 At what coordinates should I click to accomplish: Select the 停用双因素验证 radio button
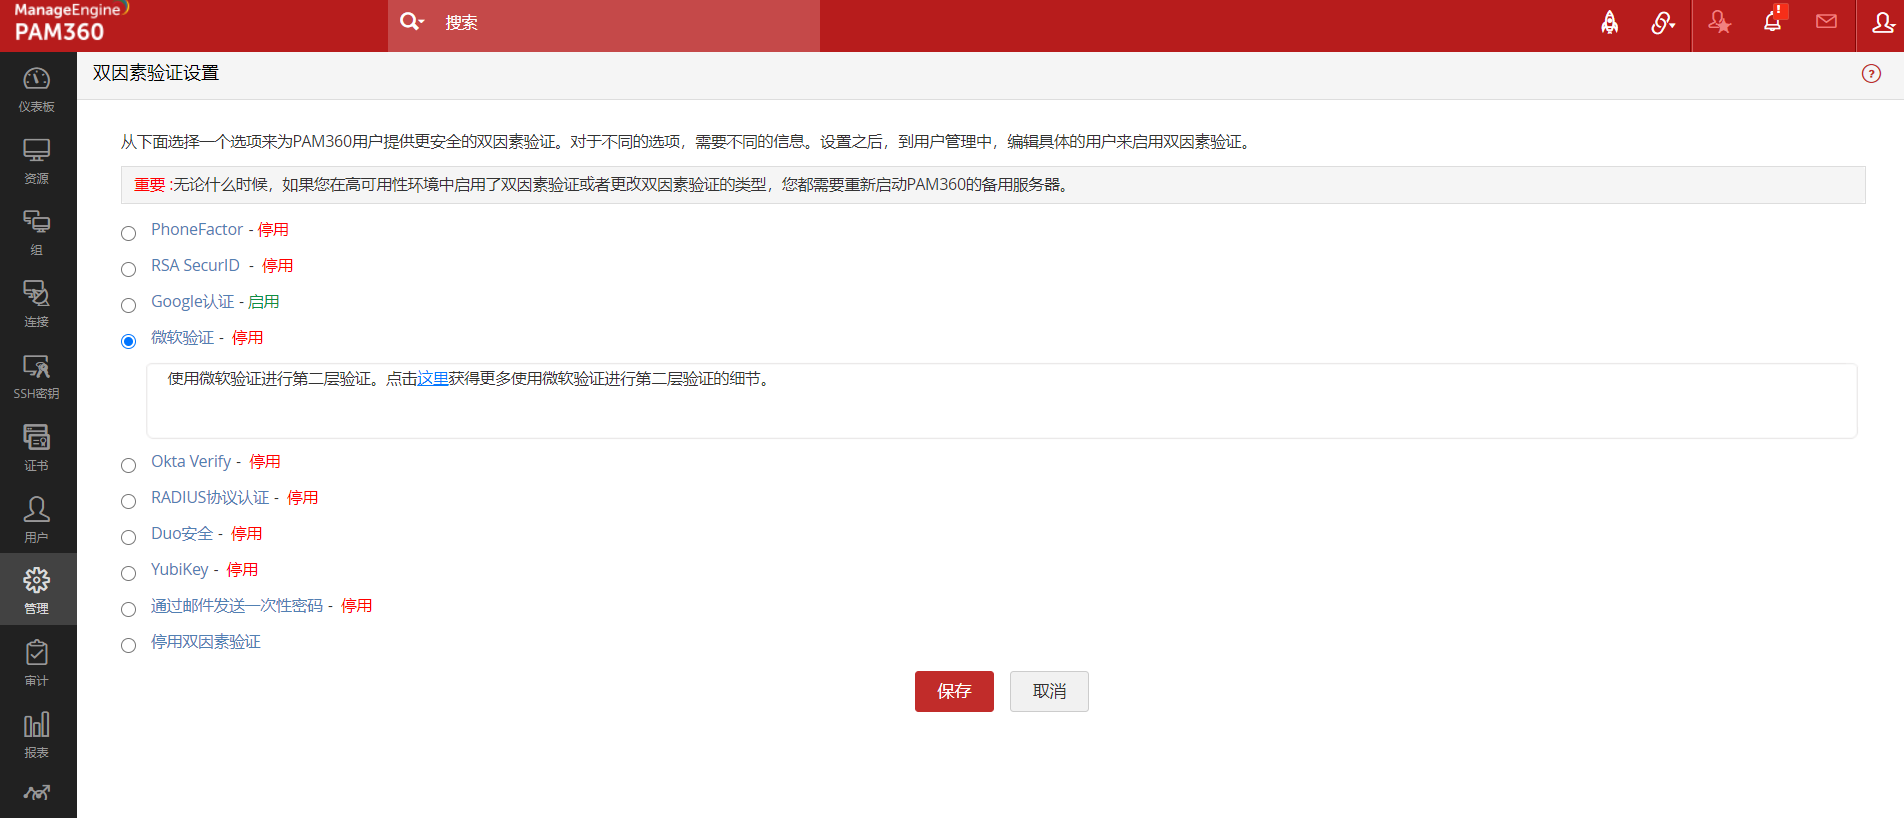[x=128, y=645]
